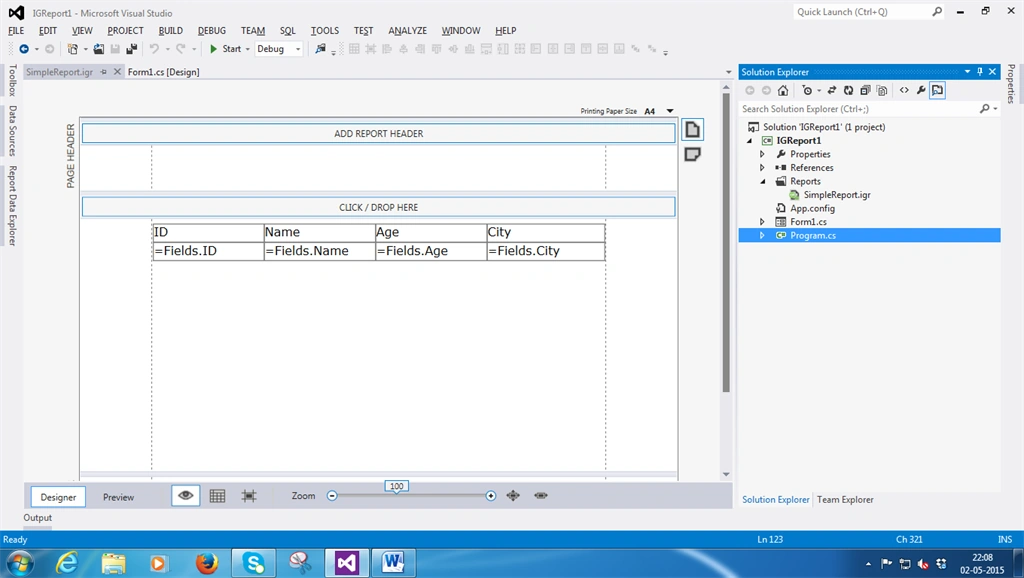Click the page settings icon beside report header
Screen dimensions: 1024x578
click(x=692, y=130)
